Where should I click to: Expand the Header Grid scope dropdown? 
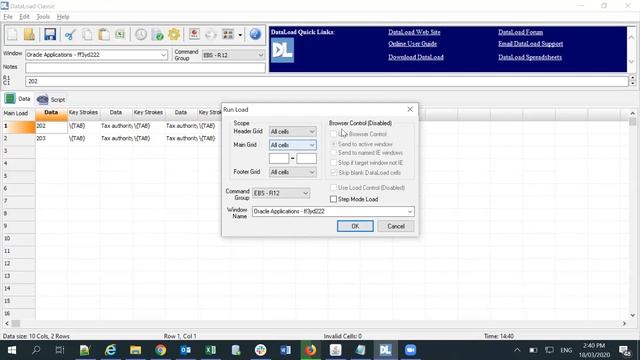coord(312,131)
